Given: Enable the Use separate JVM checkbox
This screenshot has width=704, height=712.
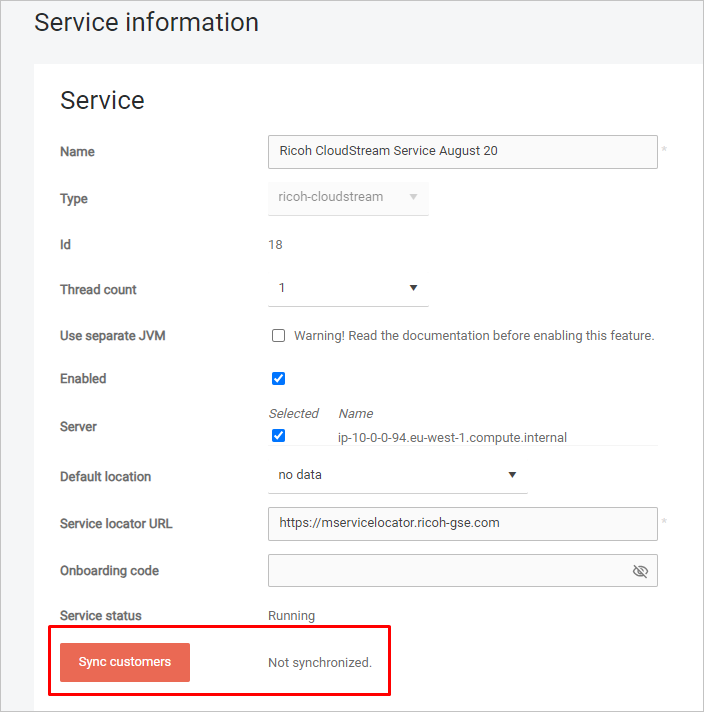Looking at the screenshot, I should coord(279,336).
